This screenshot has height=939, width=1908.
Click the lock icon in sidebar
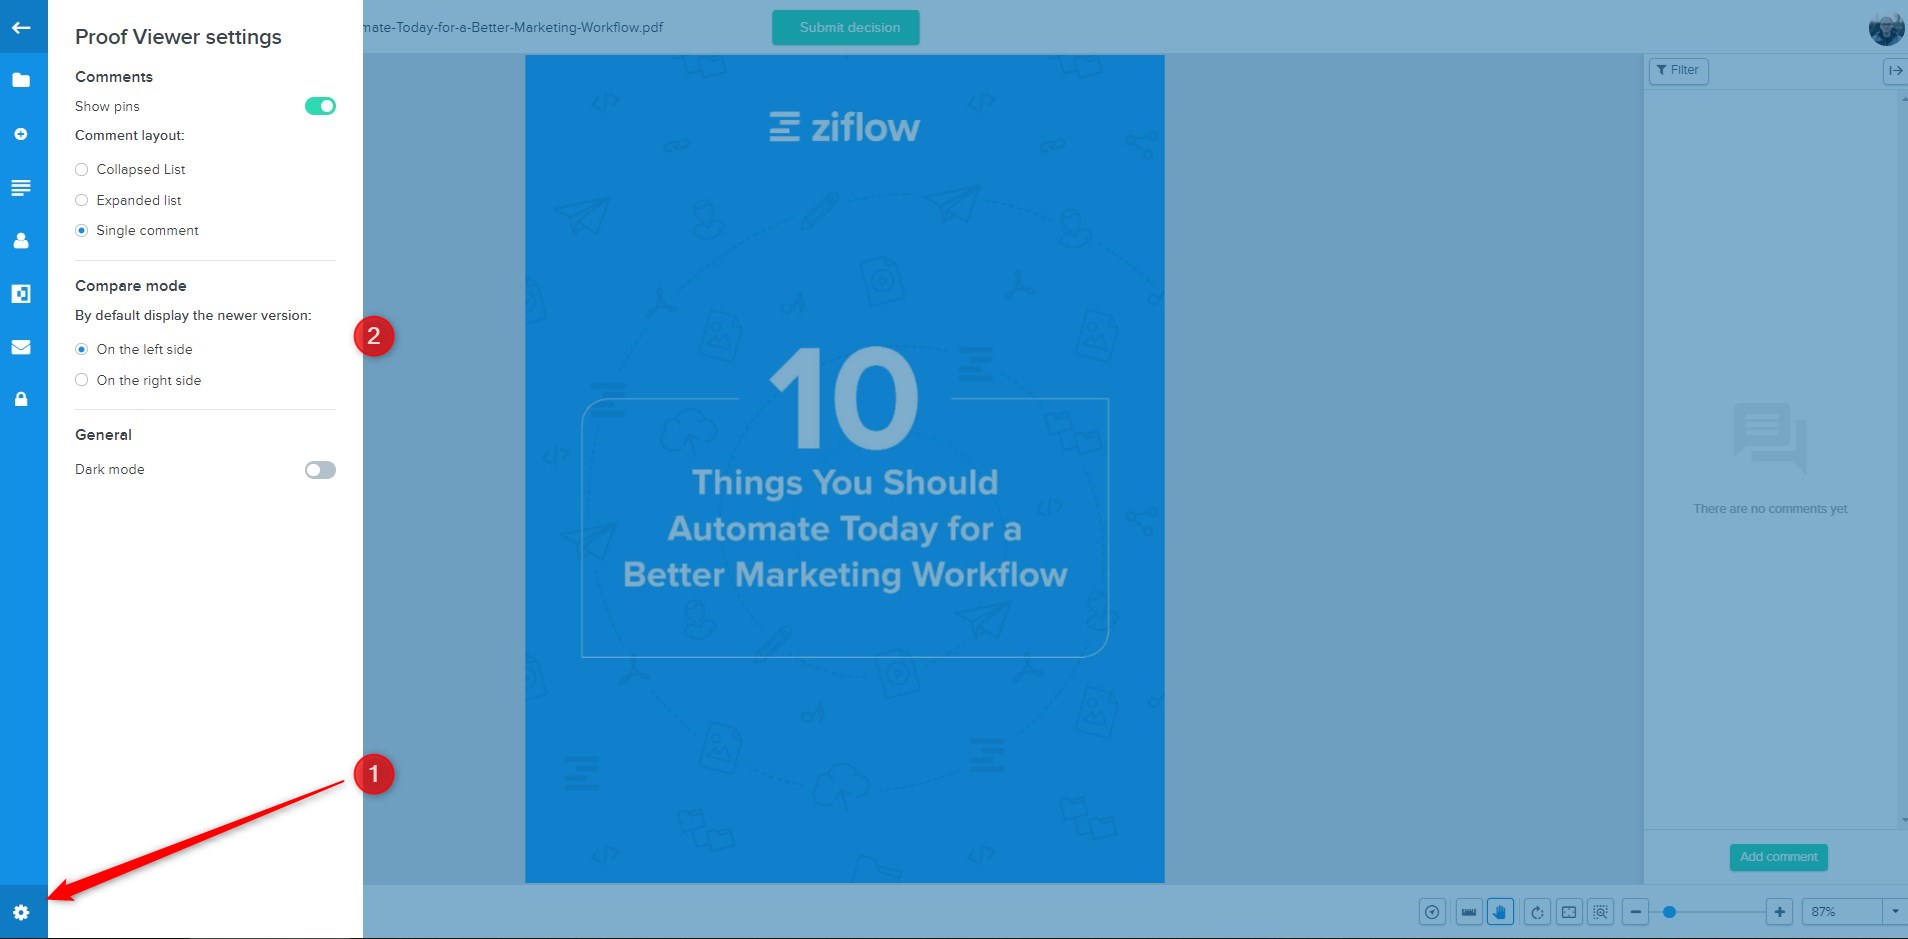pos(21,399)
